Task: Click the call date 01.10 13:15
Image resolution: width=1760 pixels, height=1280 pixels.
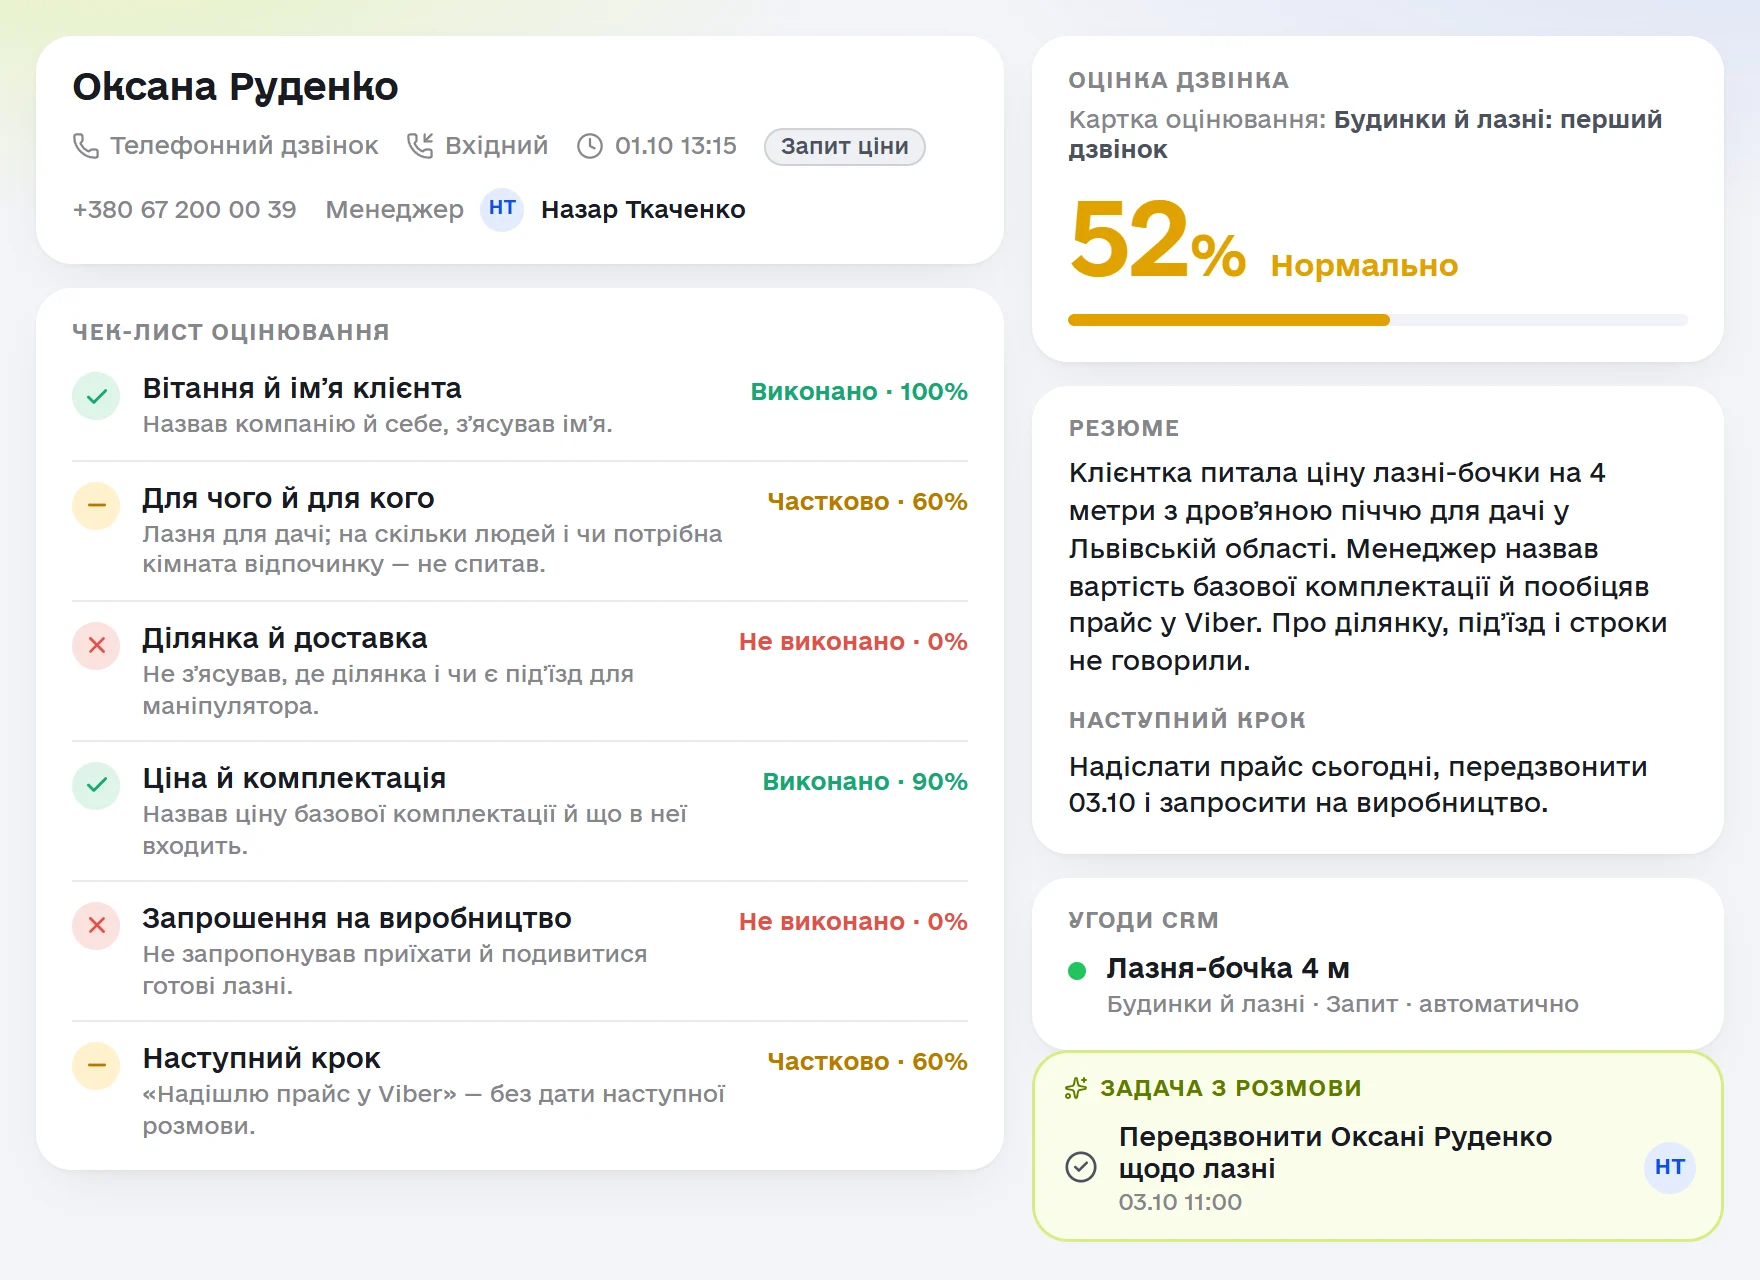Action: click(x=675, y=146)
